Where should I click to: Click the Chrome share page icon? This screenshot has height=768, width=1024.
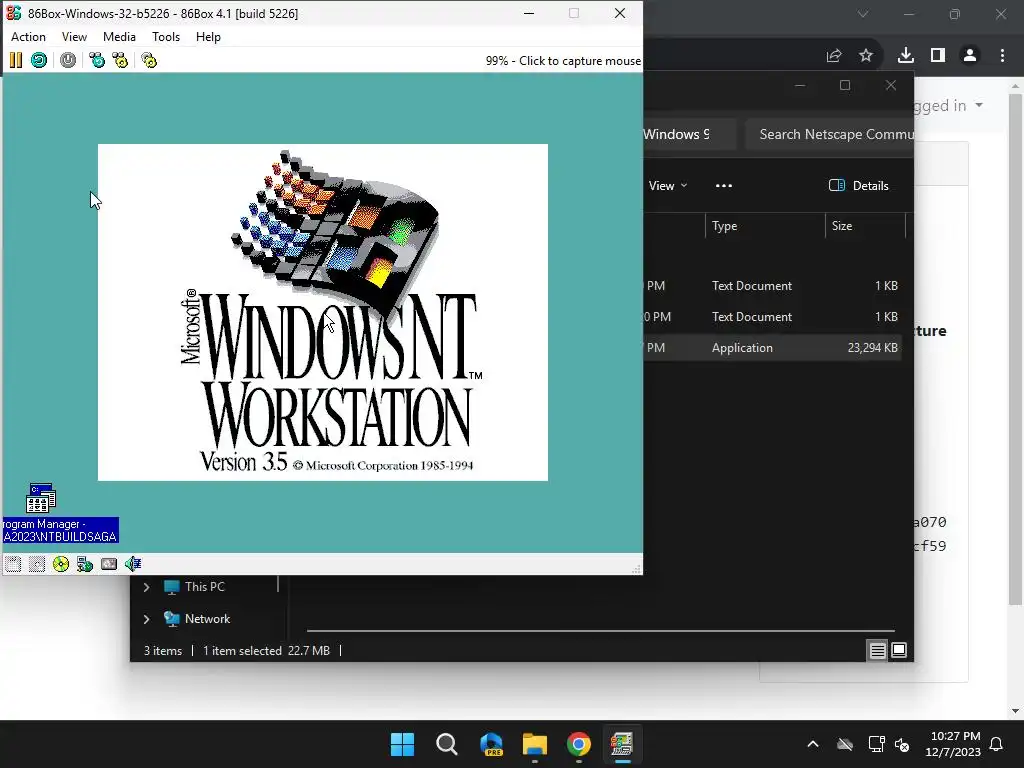pos(834,56)
